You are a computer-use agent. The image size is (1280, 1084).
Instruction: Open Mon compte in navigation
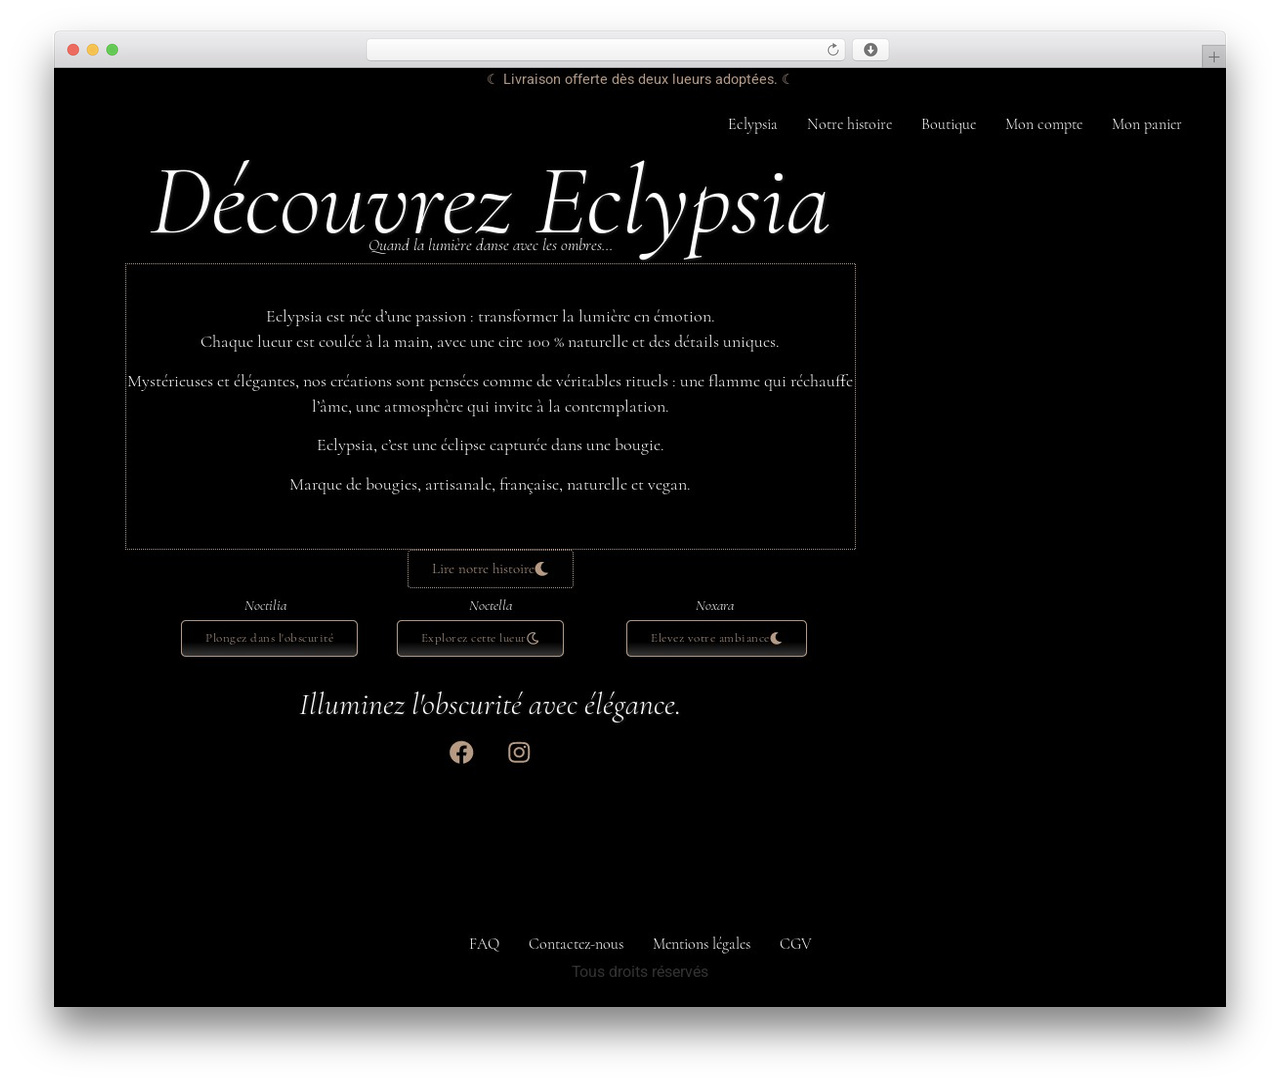[x=1044, y=124]
